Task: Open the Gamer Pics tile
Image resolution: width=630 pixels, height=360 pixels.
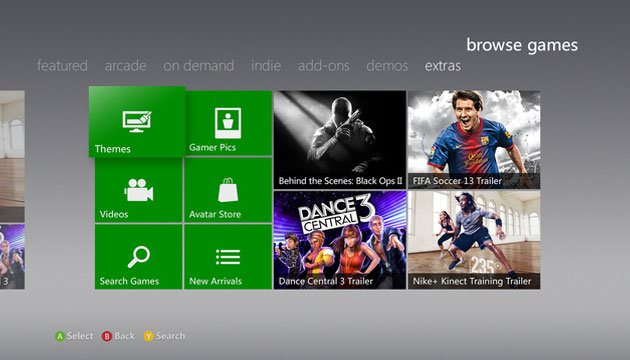Action: pyautogui.click(x=228, y=123)
